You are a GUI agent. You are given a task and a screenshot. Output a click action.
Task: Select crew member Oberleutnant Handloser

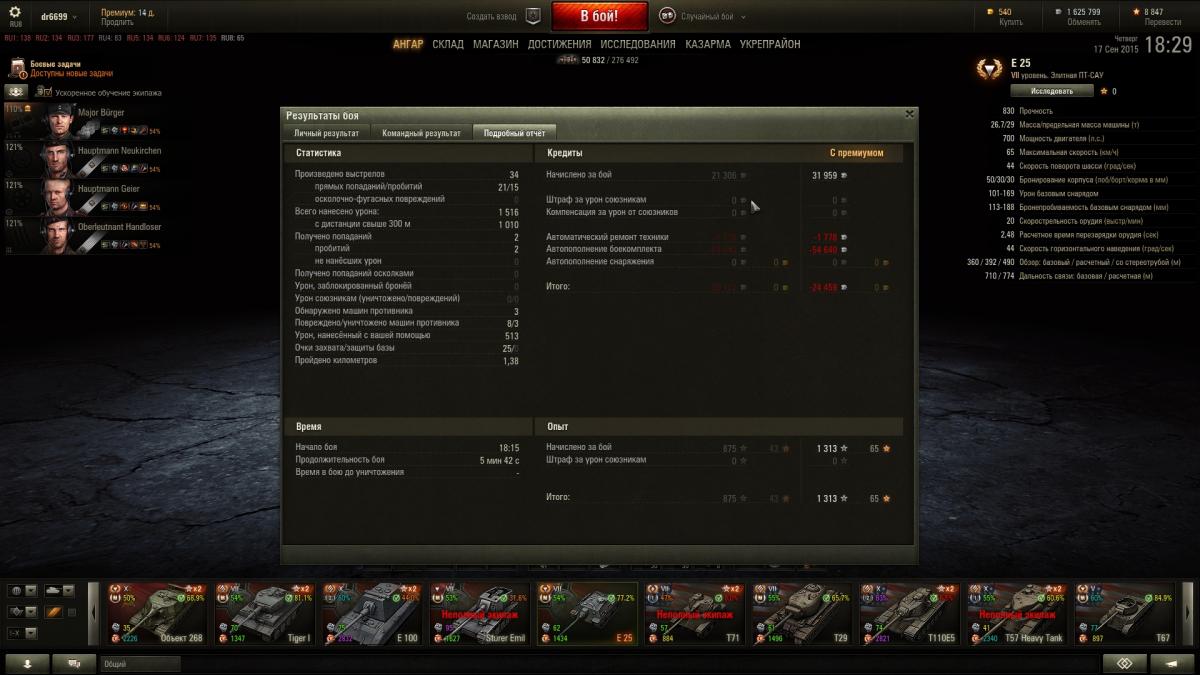[84, 236]
